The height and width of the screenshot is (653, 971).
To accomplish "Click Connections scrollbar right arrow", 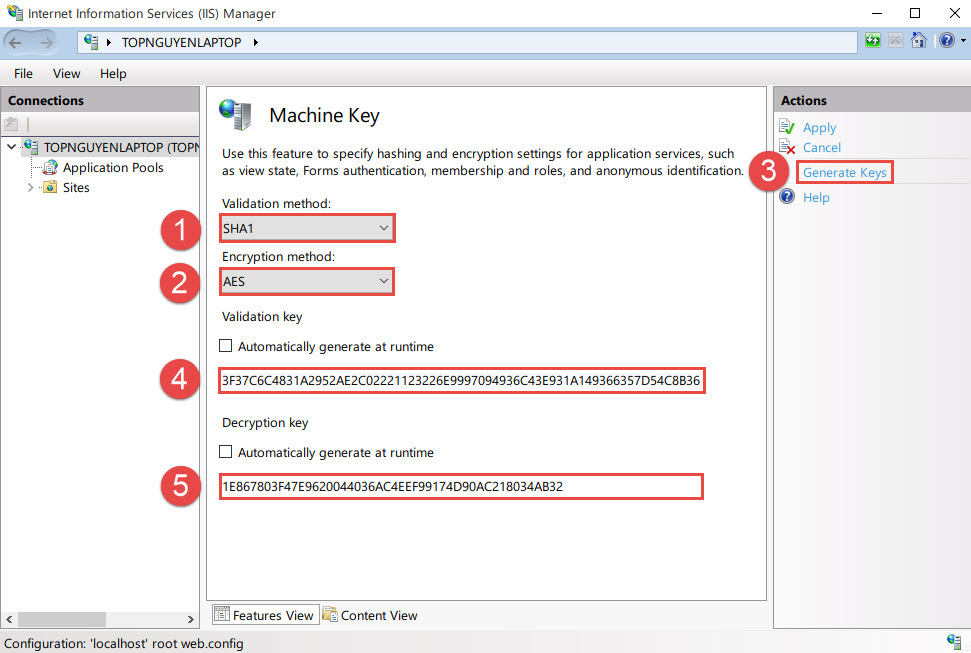I will (x=191, y=619).
